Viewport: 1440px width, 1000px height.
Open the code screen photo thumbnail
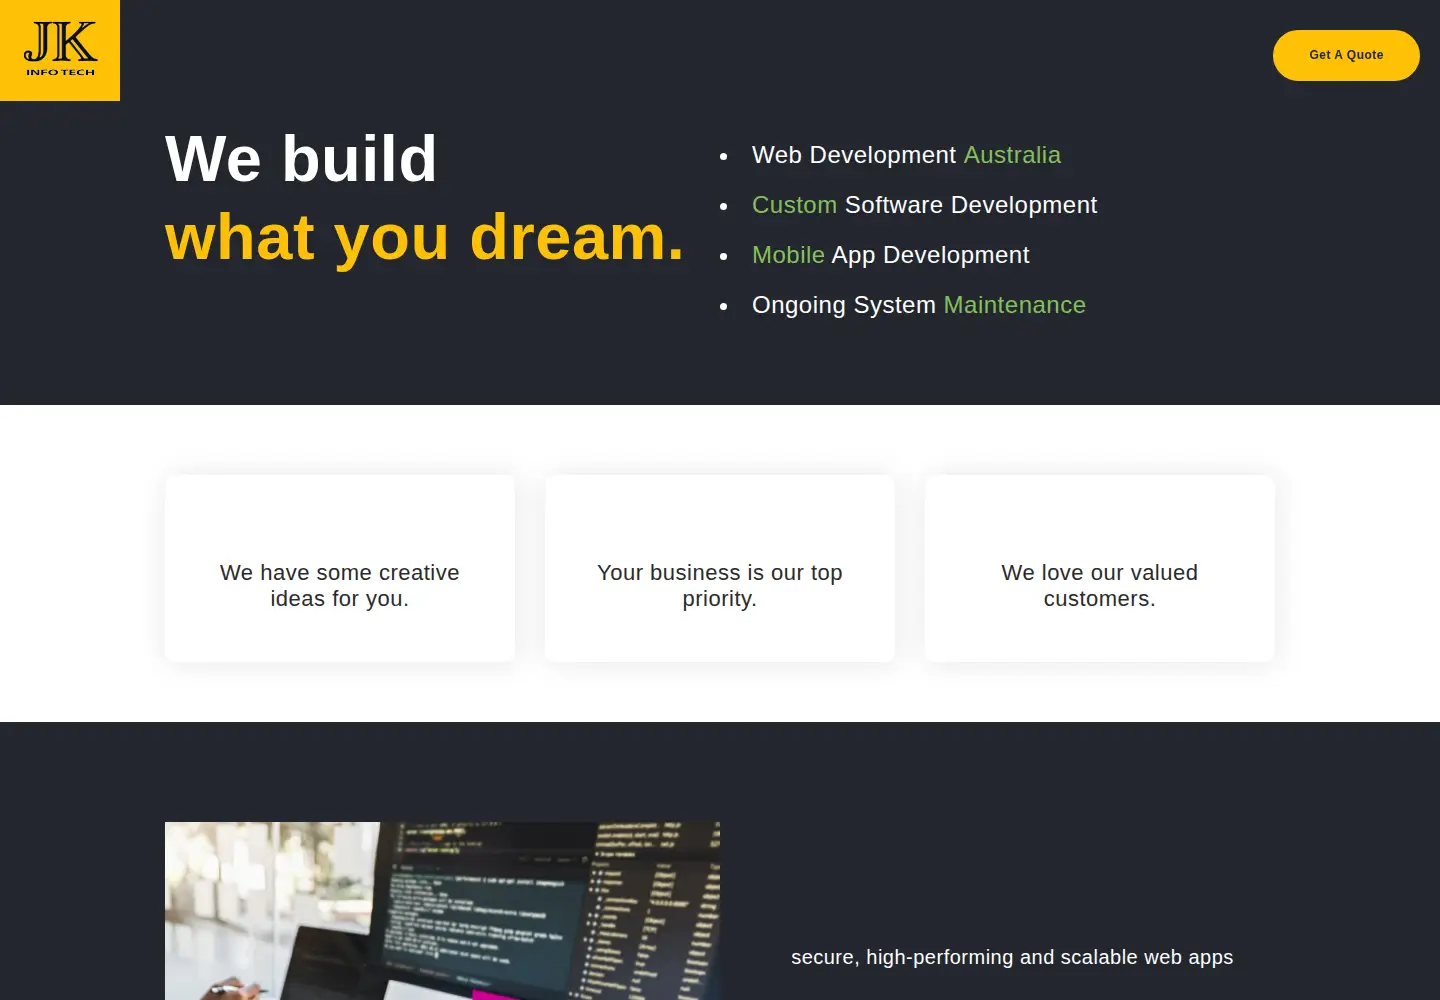pos(442,911)
